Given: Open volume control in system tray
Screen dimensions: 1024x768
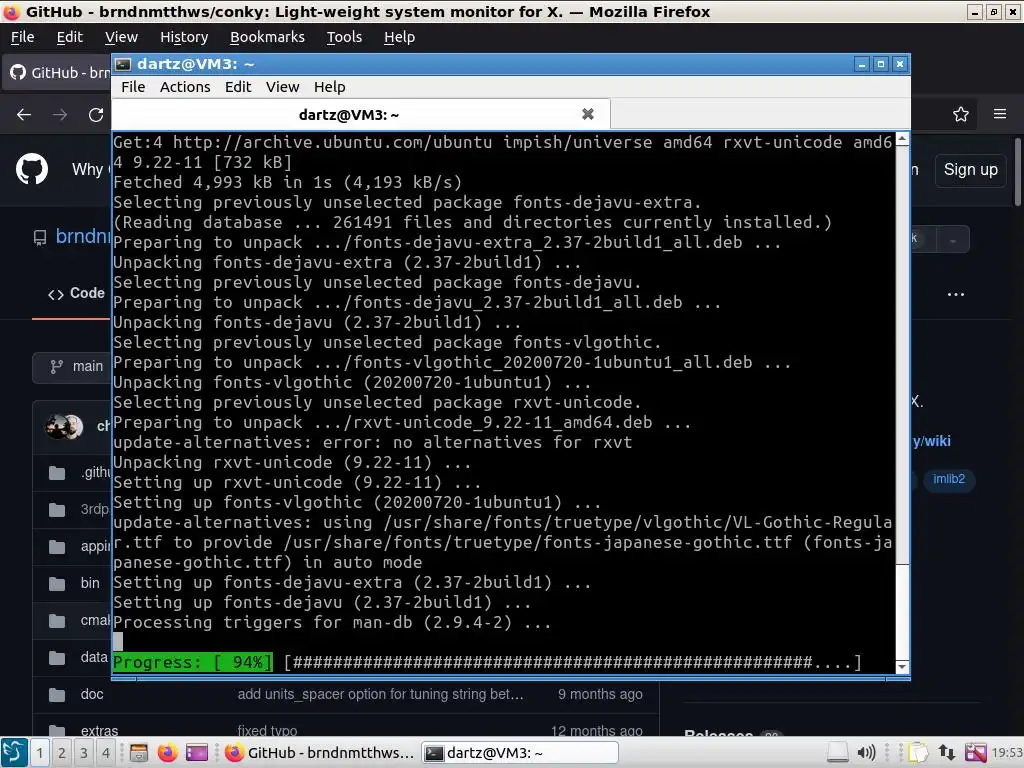Looking at the screenshot, I should pyautogui.click(x=866, y=753).
